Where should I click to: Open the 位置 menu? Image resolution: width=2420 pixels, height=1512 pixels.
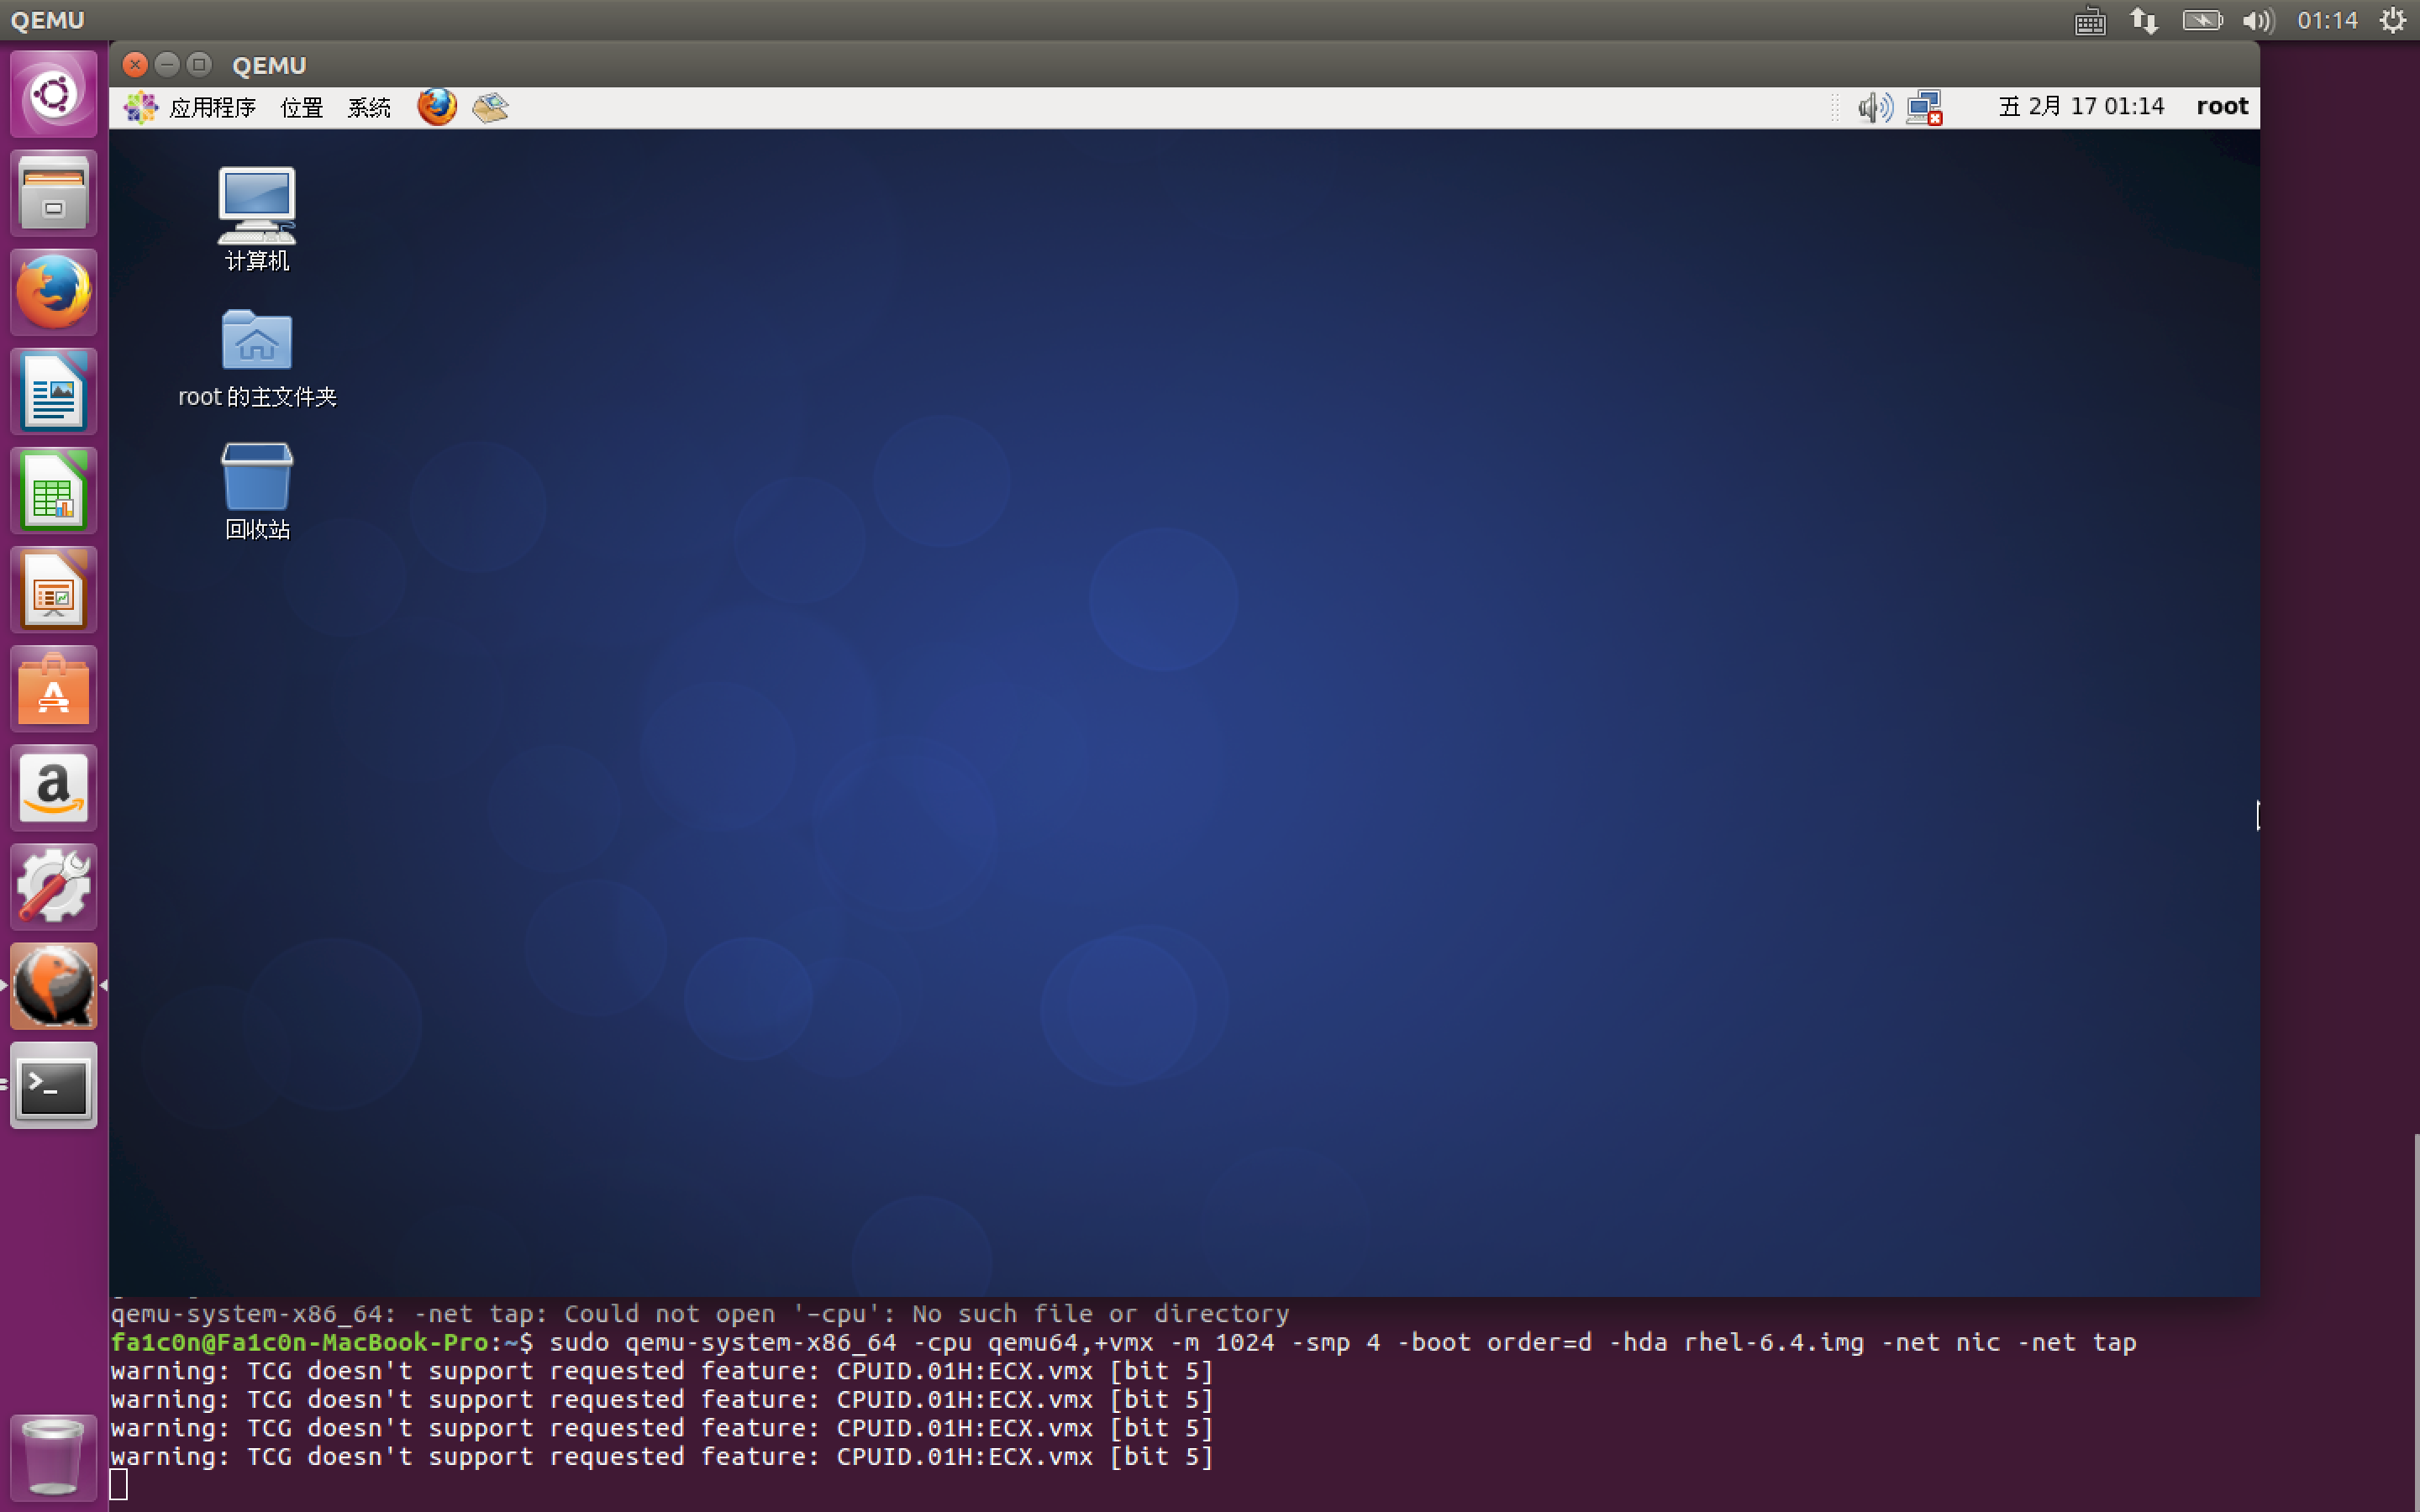(301, 107)
